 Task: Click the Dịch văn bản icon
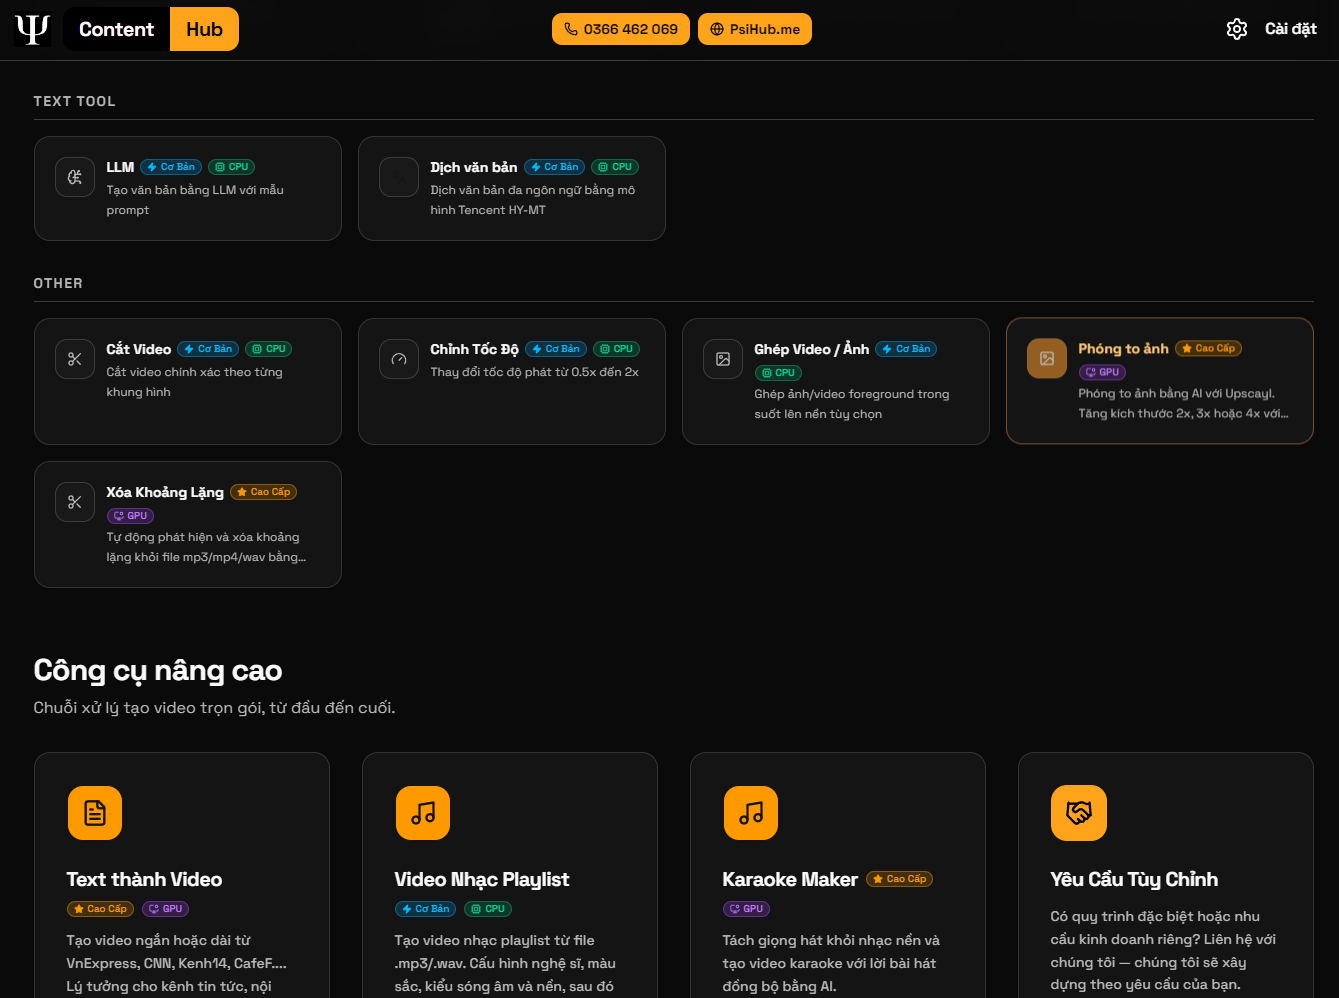tap(399, 177)
